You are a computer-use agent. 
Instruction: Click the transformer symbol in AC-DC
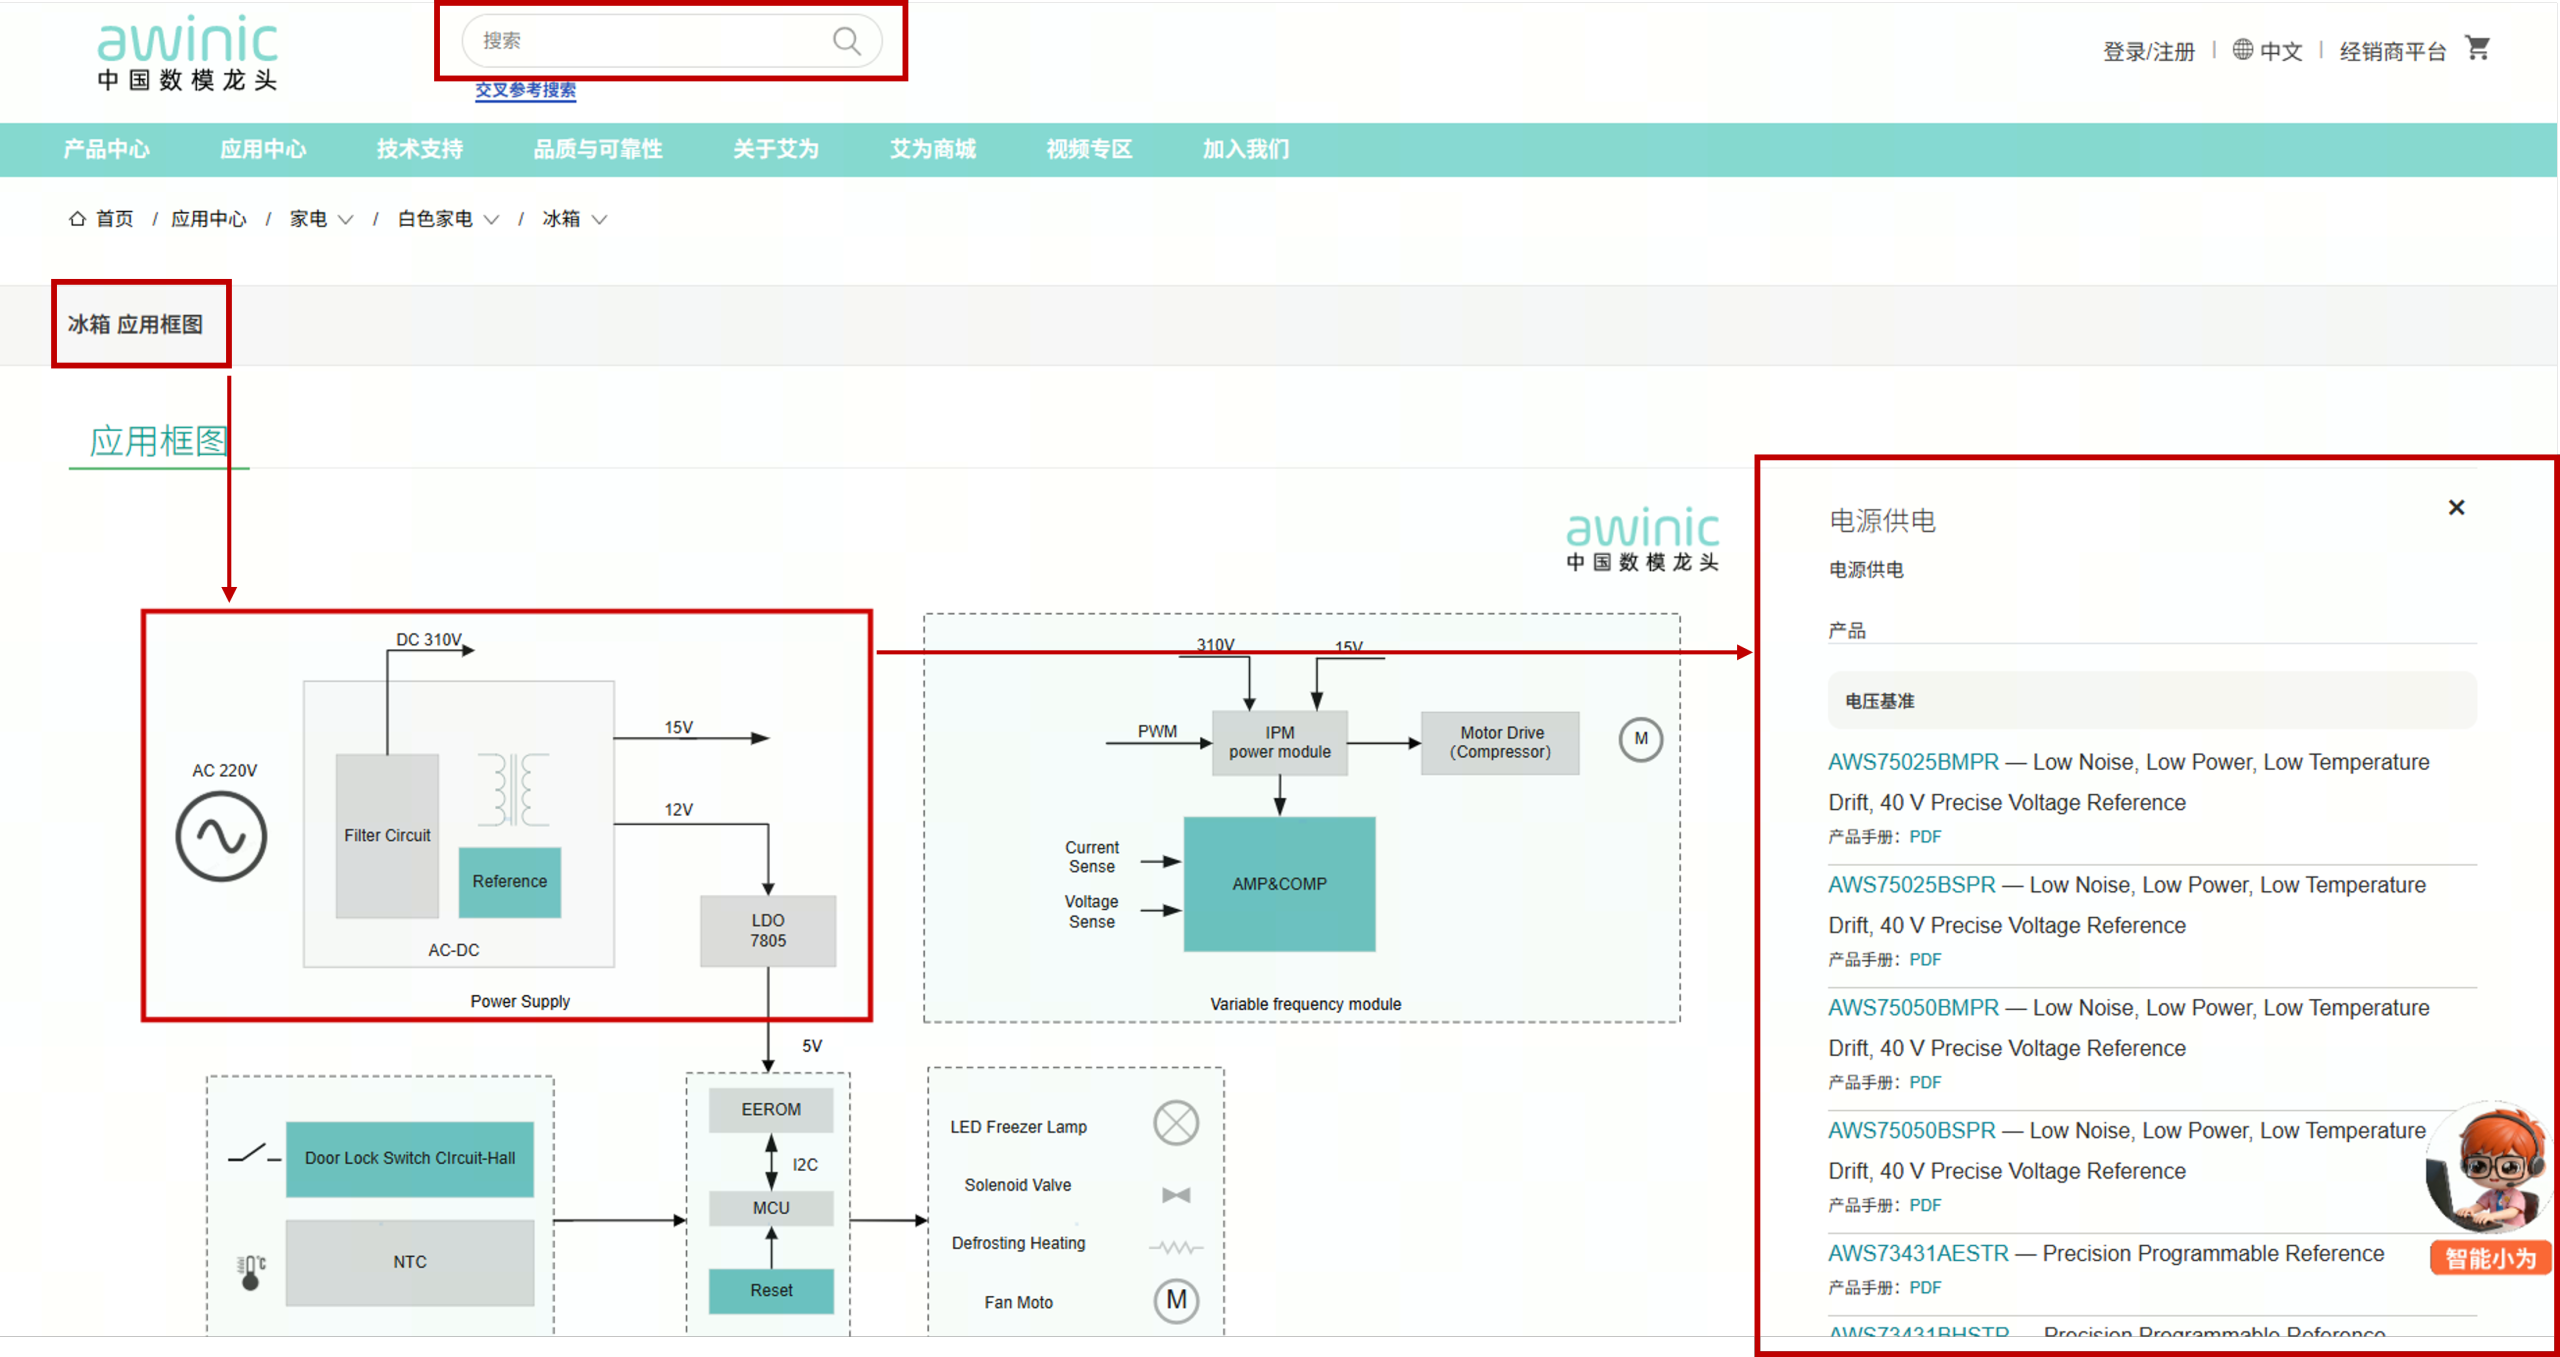click(514, 790)
